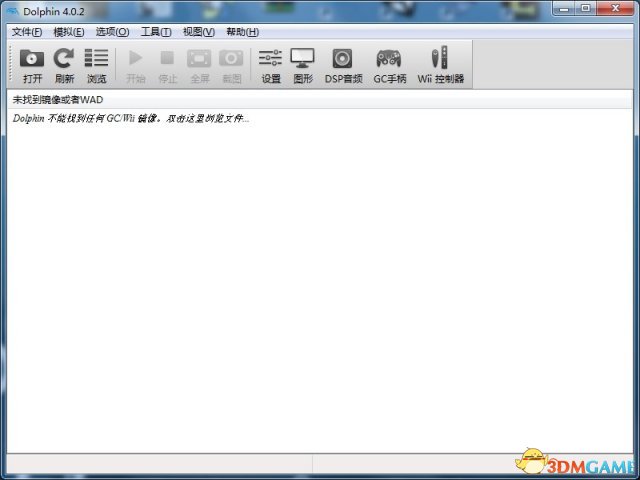640x480 pixels.
Task: Maximize the Dolphin 4.0.2 window
Action: 586,8
